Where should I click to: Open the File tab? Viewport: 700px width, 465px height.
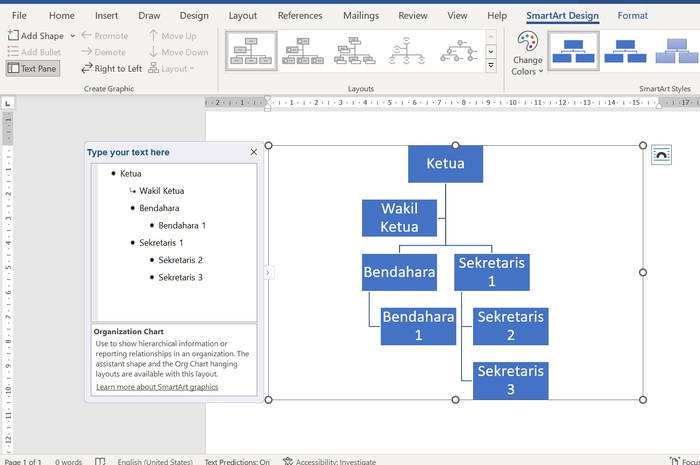click(19, 16)
